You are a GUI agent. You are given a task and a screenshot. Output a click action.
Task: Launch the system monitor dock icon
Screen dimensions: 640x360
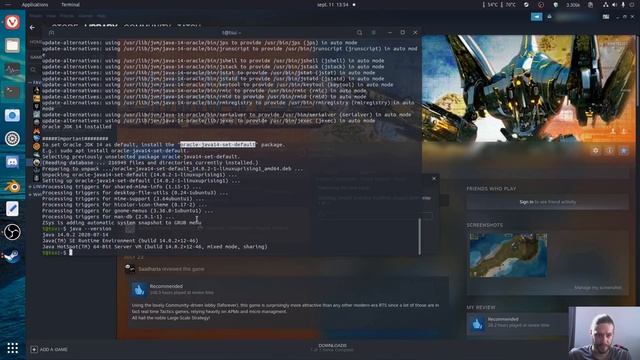12,69
